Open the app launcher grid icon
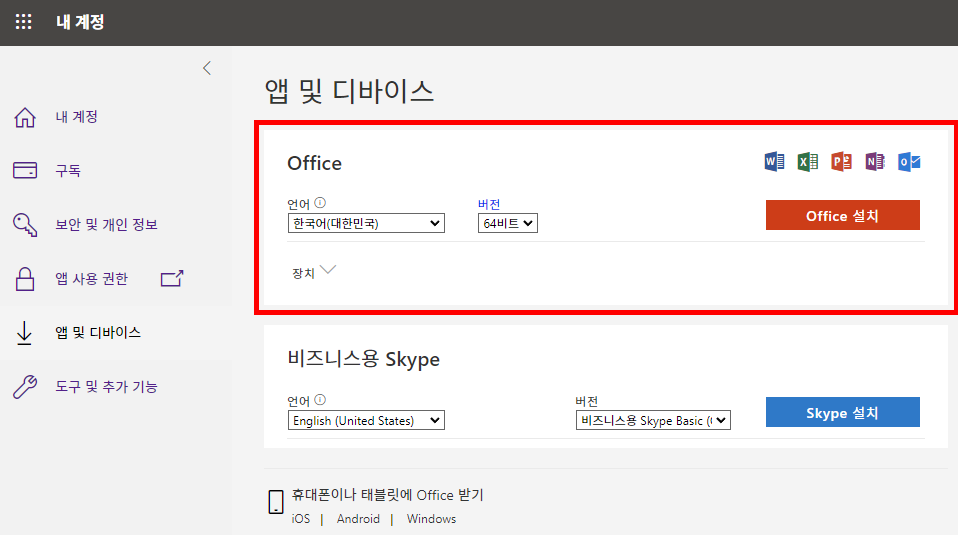This screenshot has width=958, height=535. tap(23, 22)
